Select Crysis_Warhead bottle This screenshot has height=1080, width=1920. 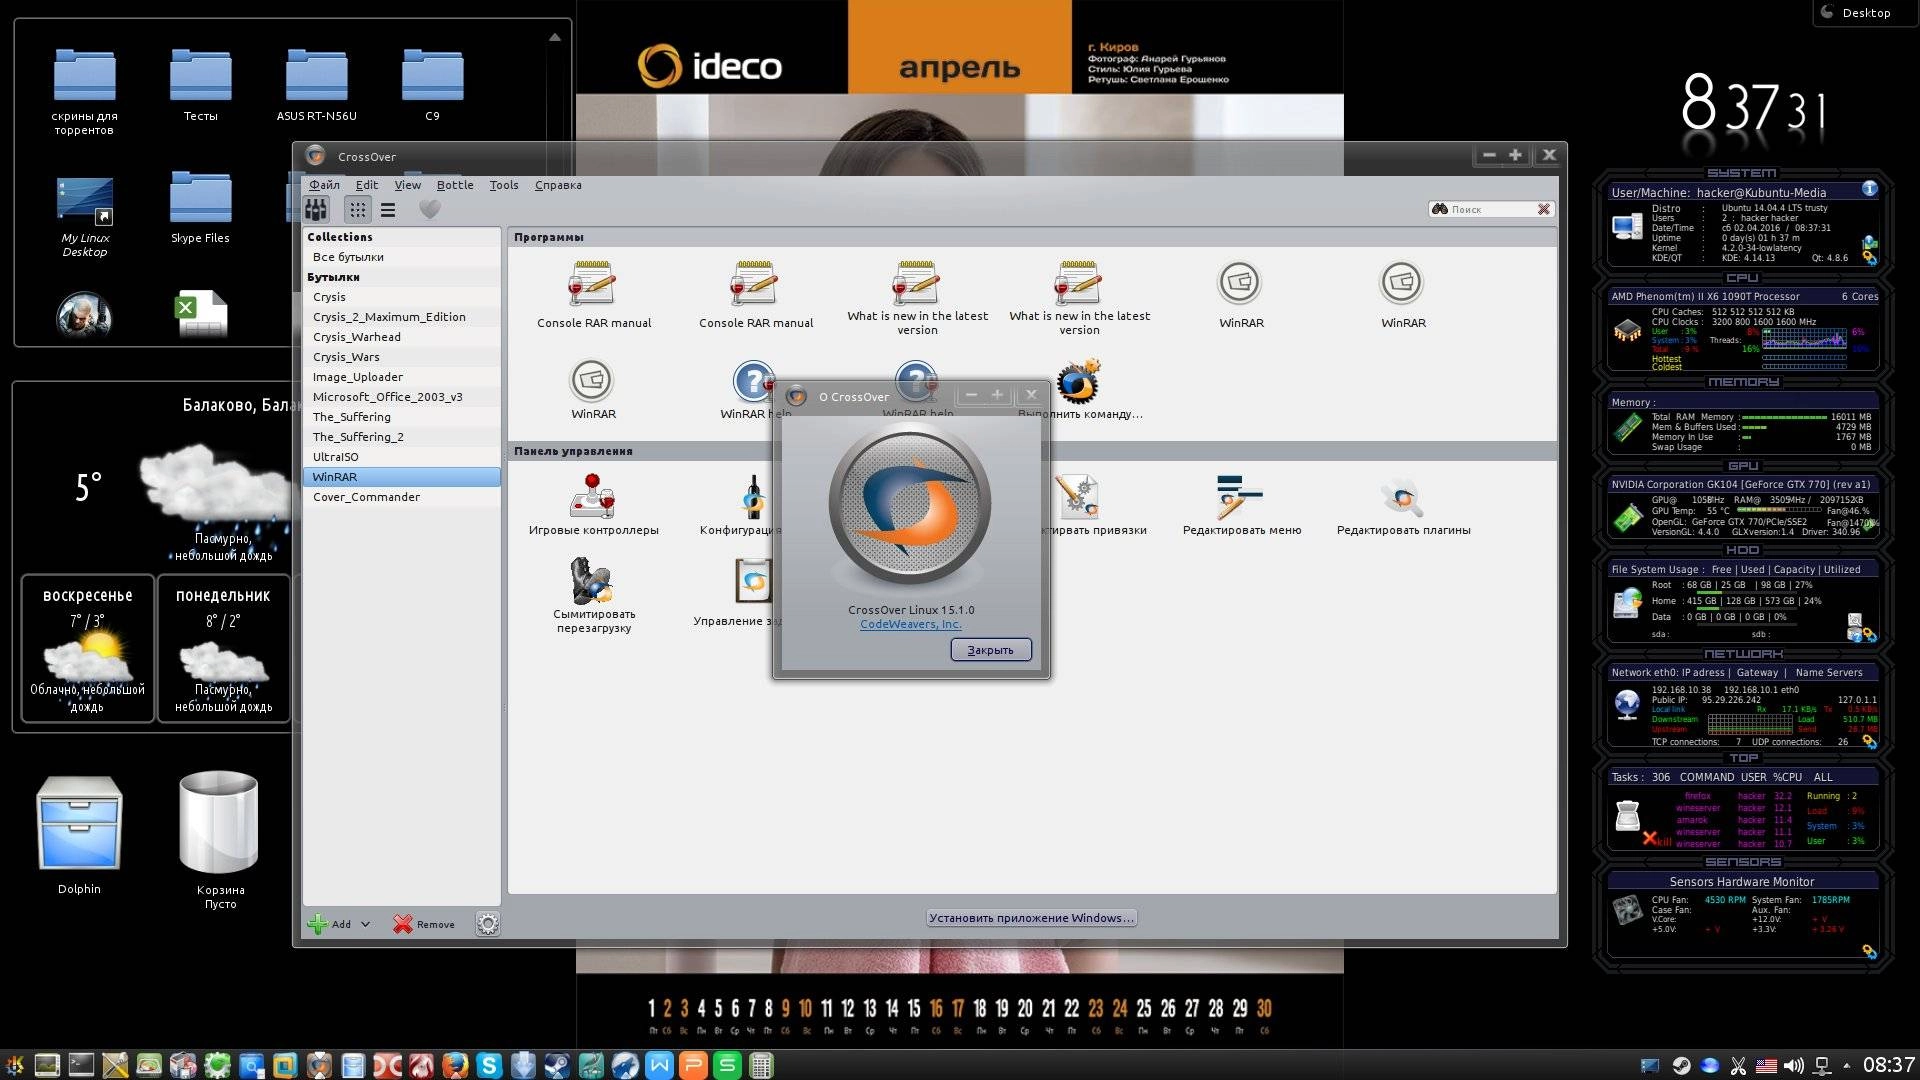[x=401, y=337]
